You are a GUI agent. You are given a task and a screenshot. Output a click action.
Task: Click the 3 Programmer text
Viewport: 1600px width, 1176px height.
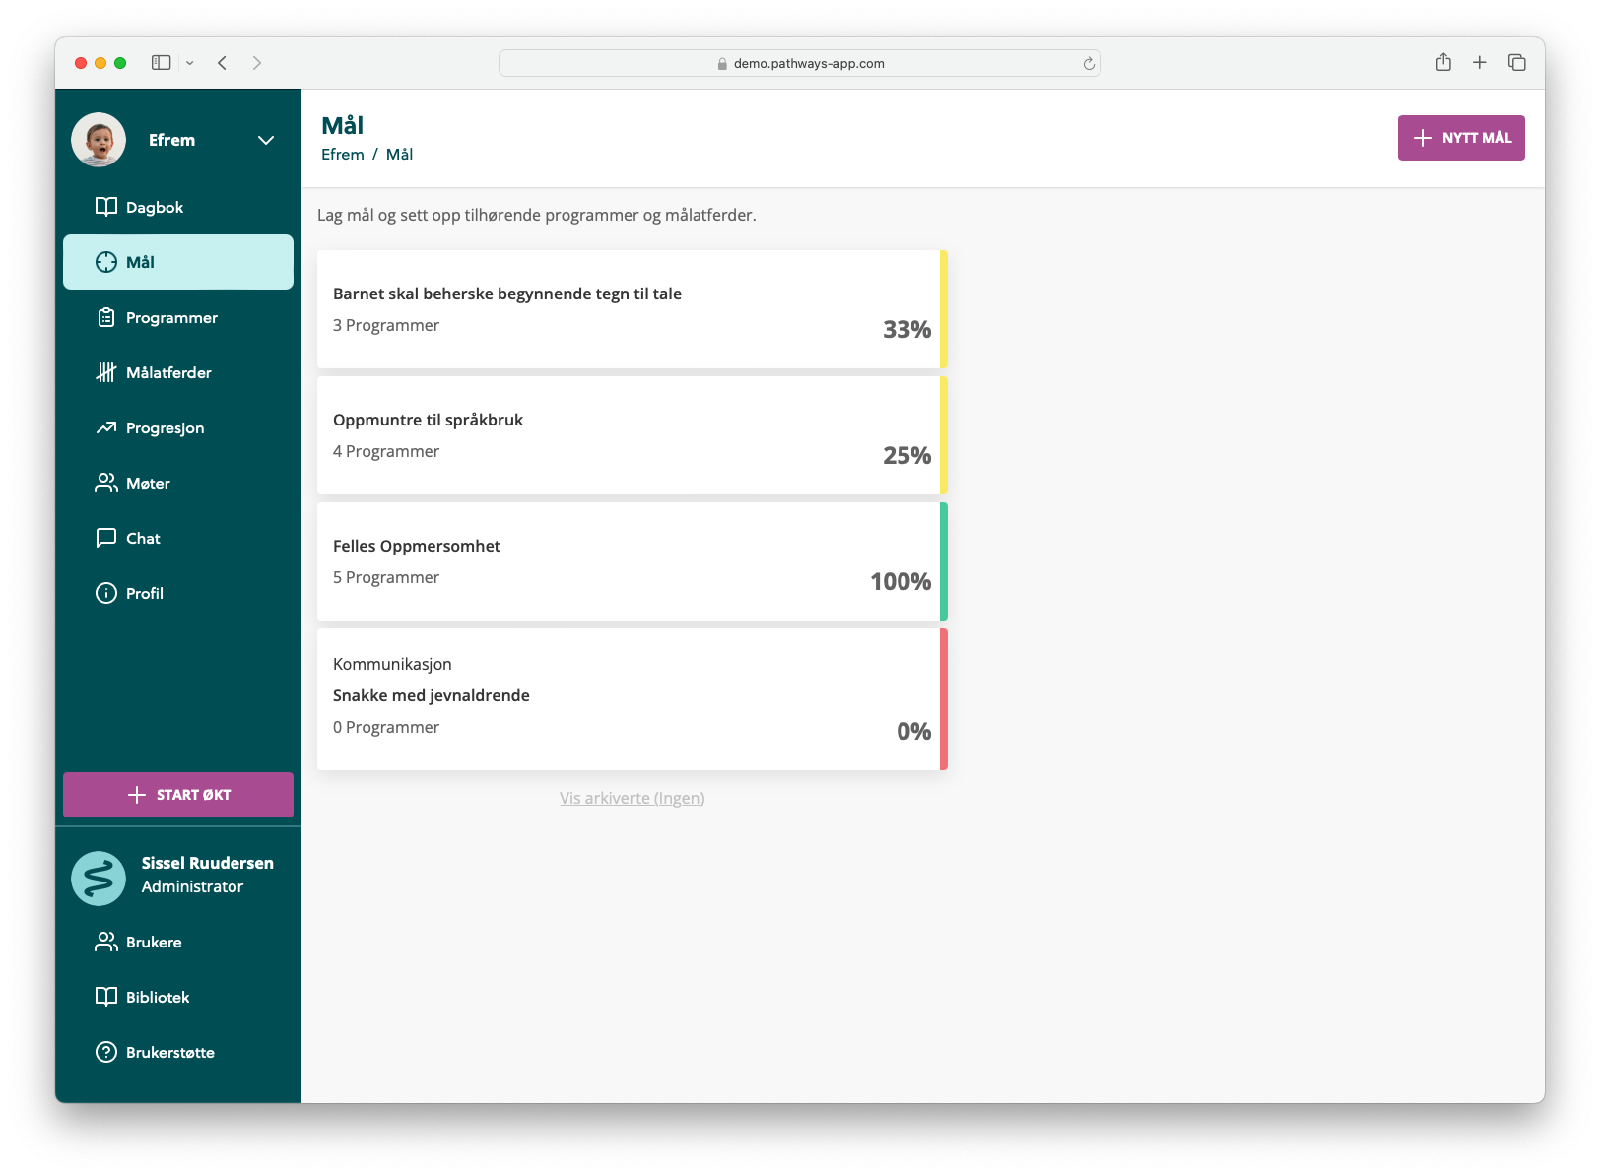[x=386, y=325]
